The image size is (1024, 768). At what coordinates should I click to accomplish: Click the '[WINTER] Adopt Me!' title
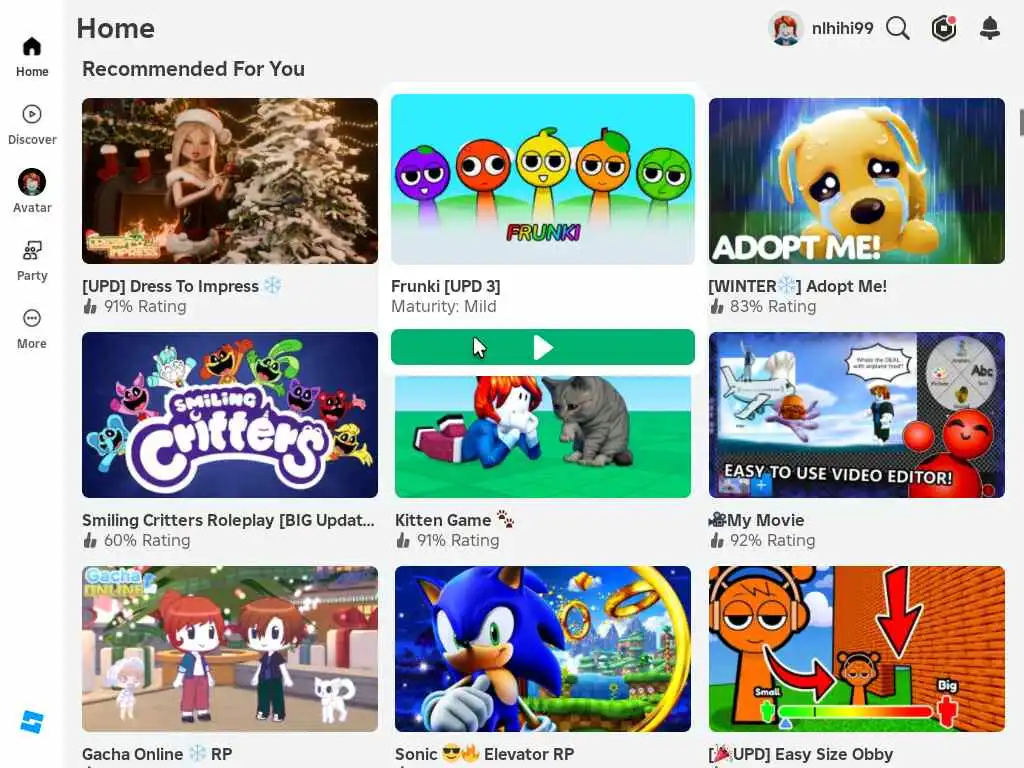[797, 286]
